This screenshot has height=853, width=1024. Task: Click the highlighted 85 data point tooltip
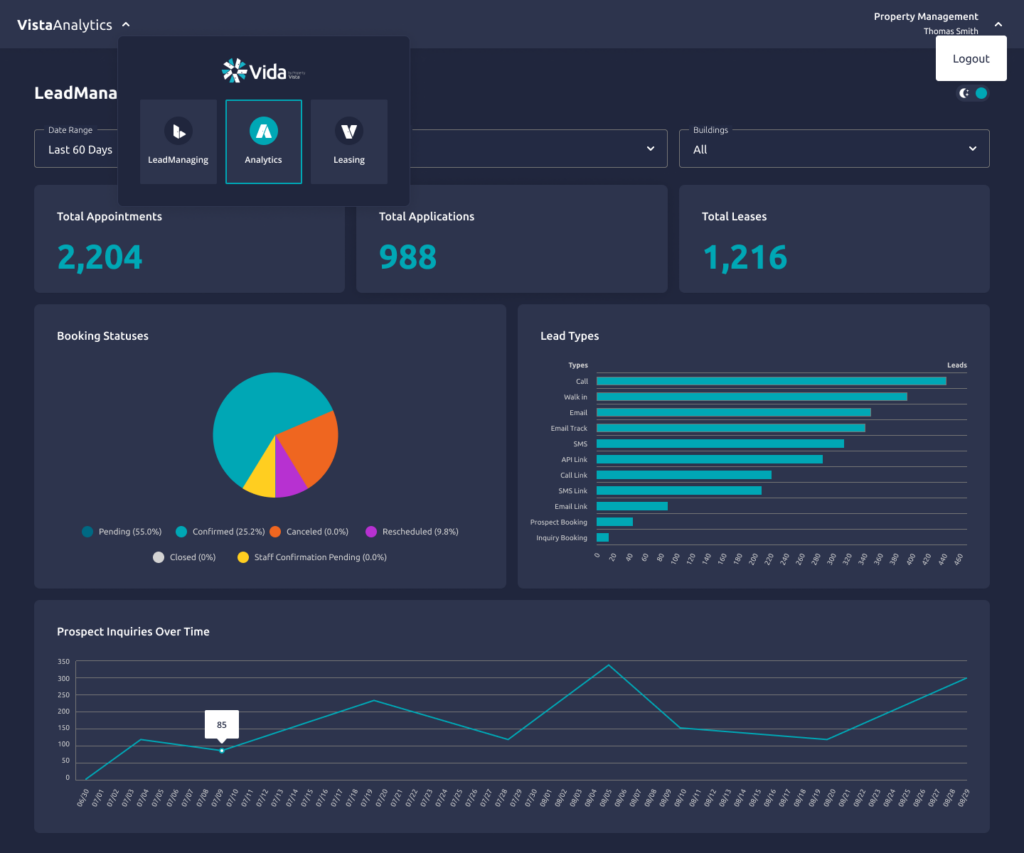tap(221, 723)
